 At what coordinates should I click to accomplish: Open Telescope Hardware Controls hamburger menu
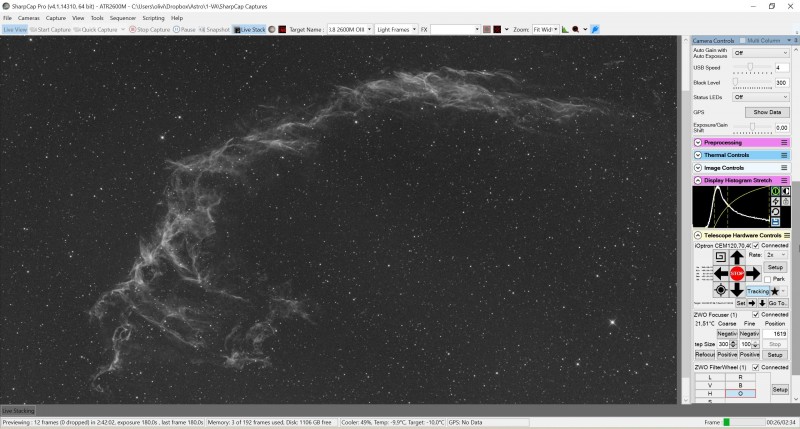pos(787,235)
